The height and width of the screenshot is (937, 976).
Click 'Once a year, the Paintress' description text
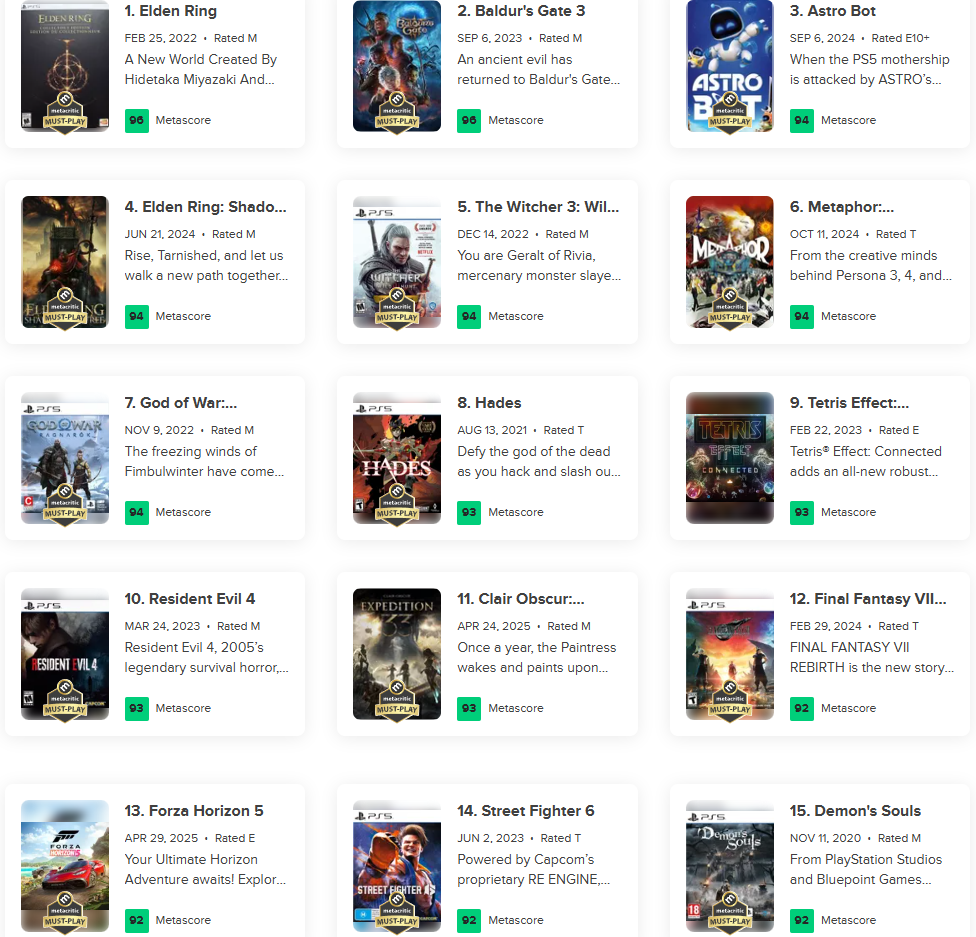[537, 647]
